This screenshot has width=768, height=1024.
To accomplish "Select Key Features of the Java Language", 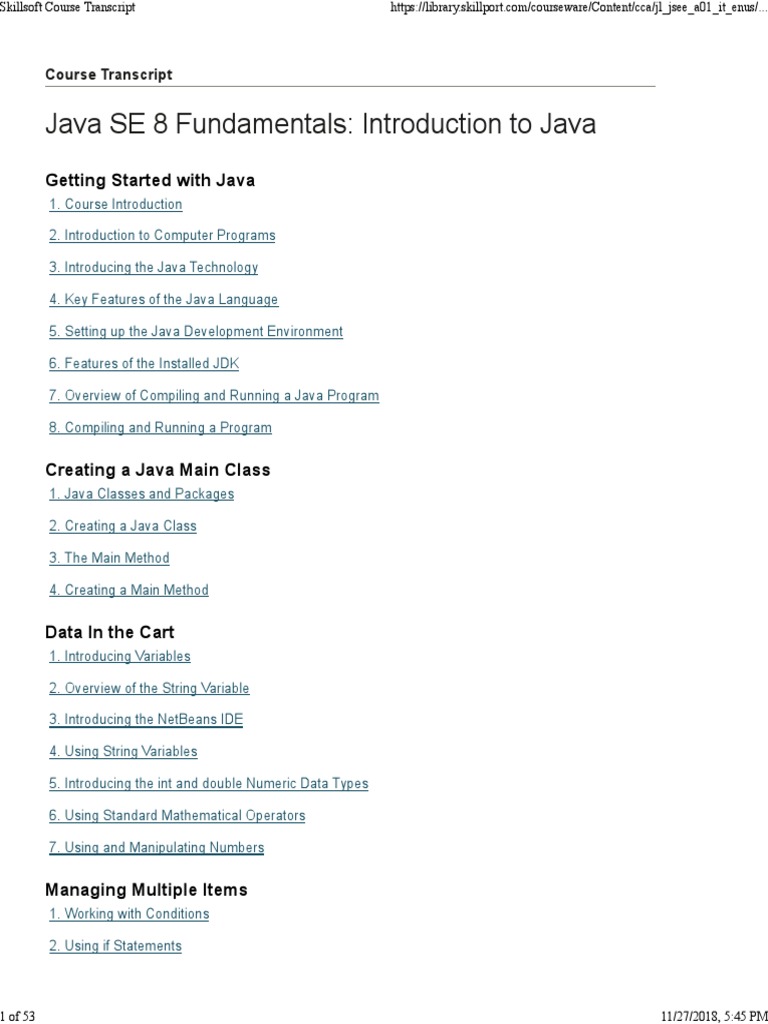I will click(164, 299).
